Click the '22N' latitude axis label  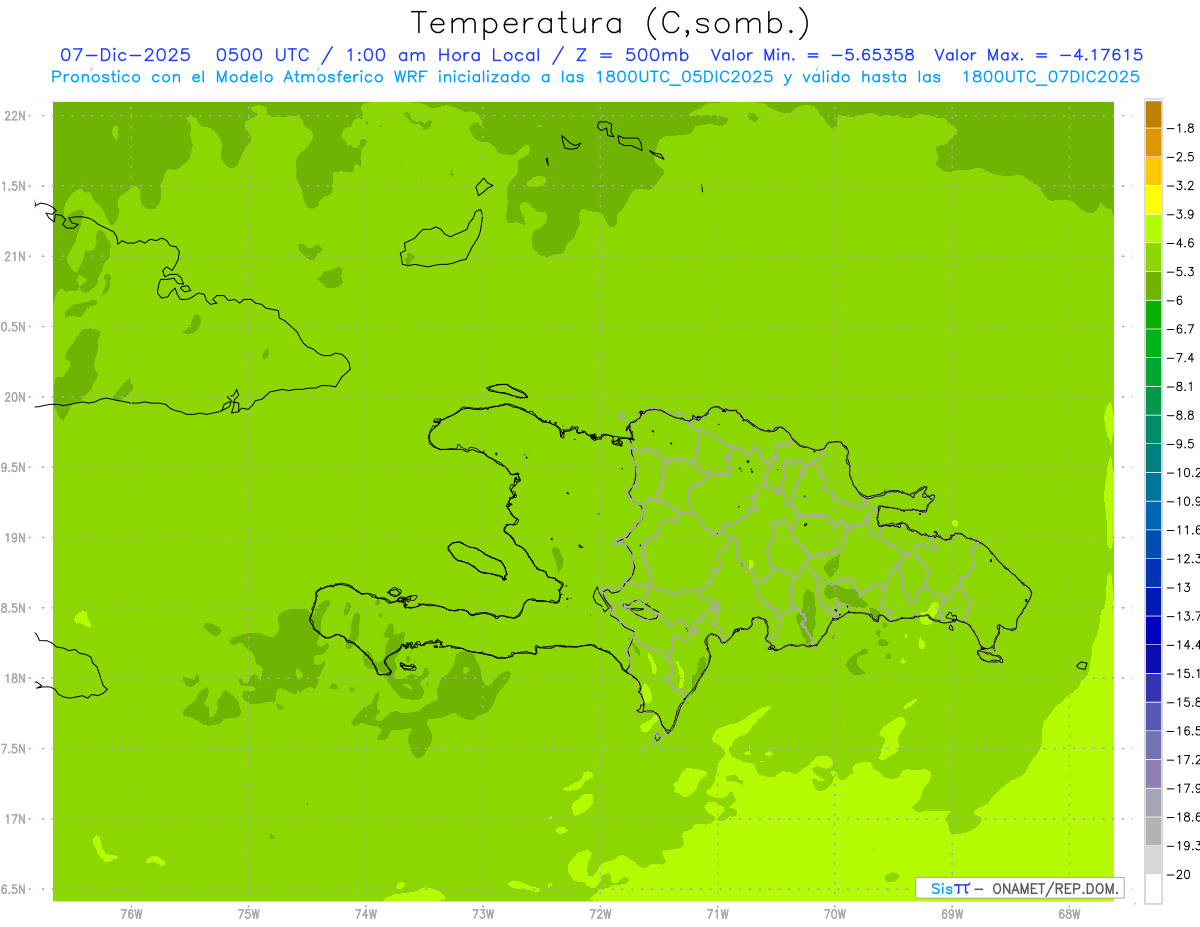(16, 116)
